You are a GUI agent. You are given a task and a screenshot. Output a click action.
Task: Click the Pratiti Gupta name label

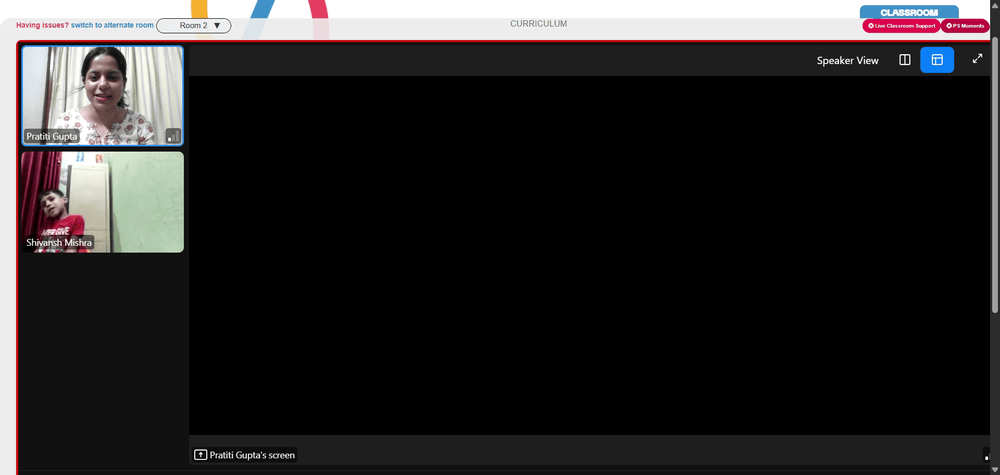tap(52, 136)
